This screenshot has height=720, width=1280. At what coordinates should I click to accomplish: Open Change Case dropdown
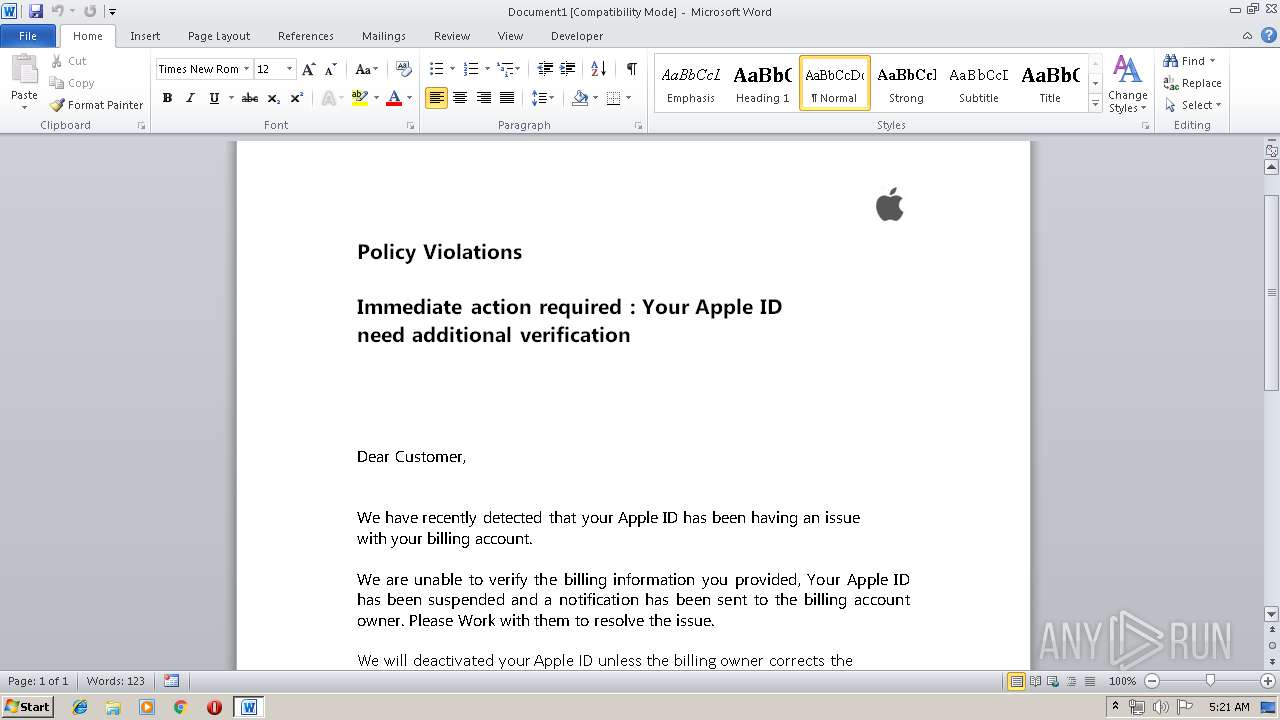coord(367,69)
